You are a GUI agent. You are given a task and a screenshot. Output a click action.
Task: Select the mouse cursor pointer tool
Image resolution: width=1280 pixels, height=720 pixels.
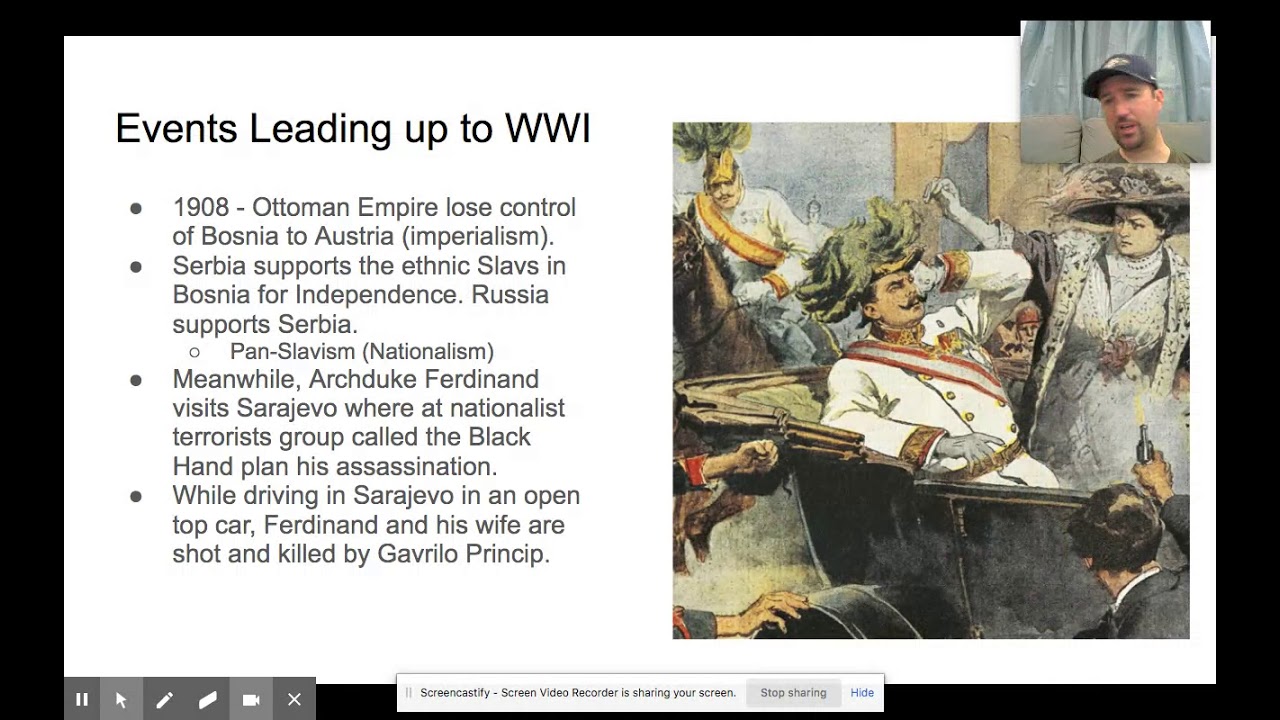pyautogui.click(x=121, y=700)
